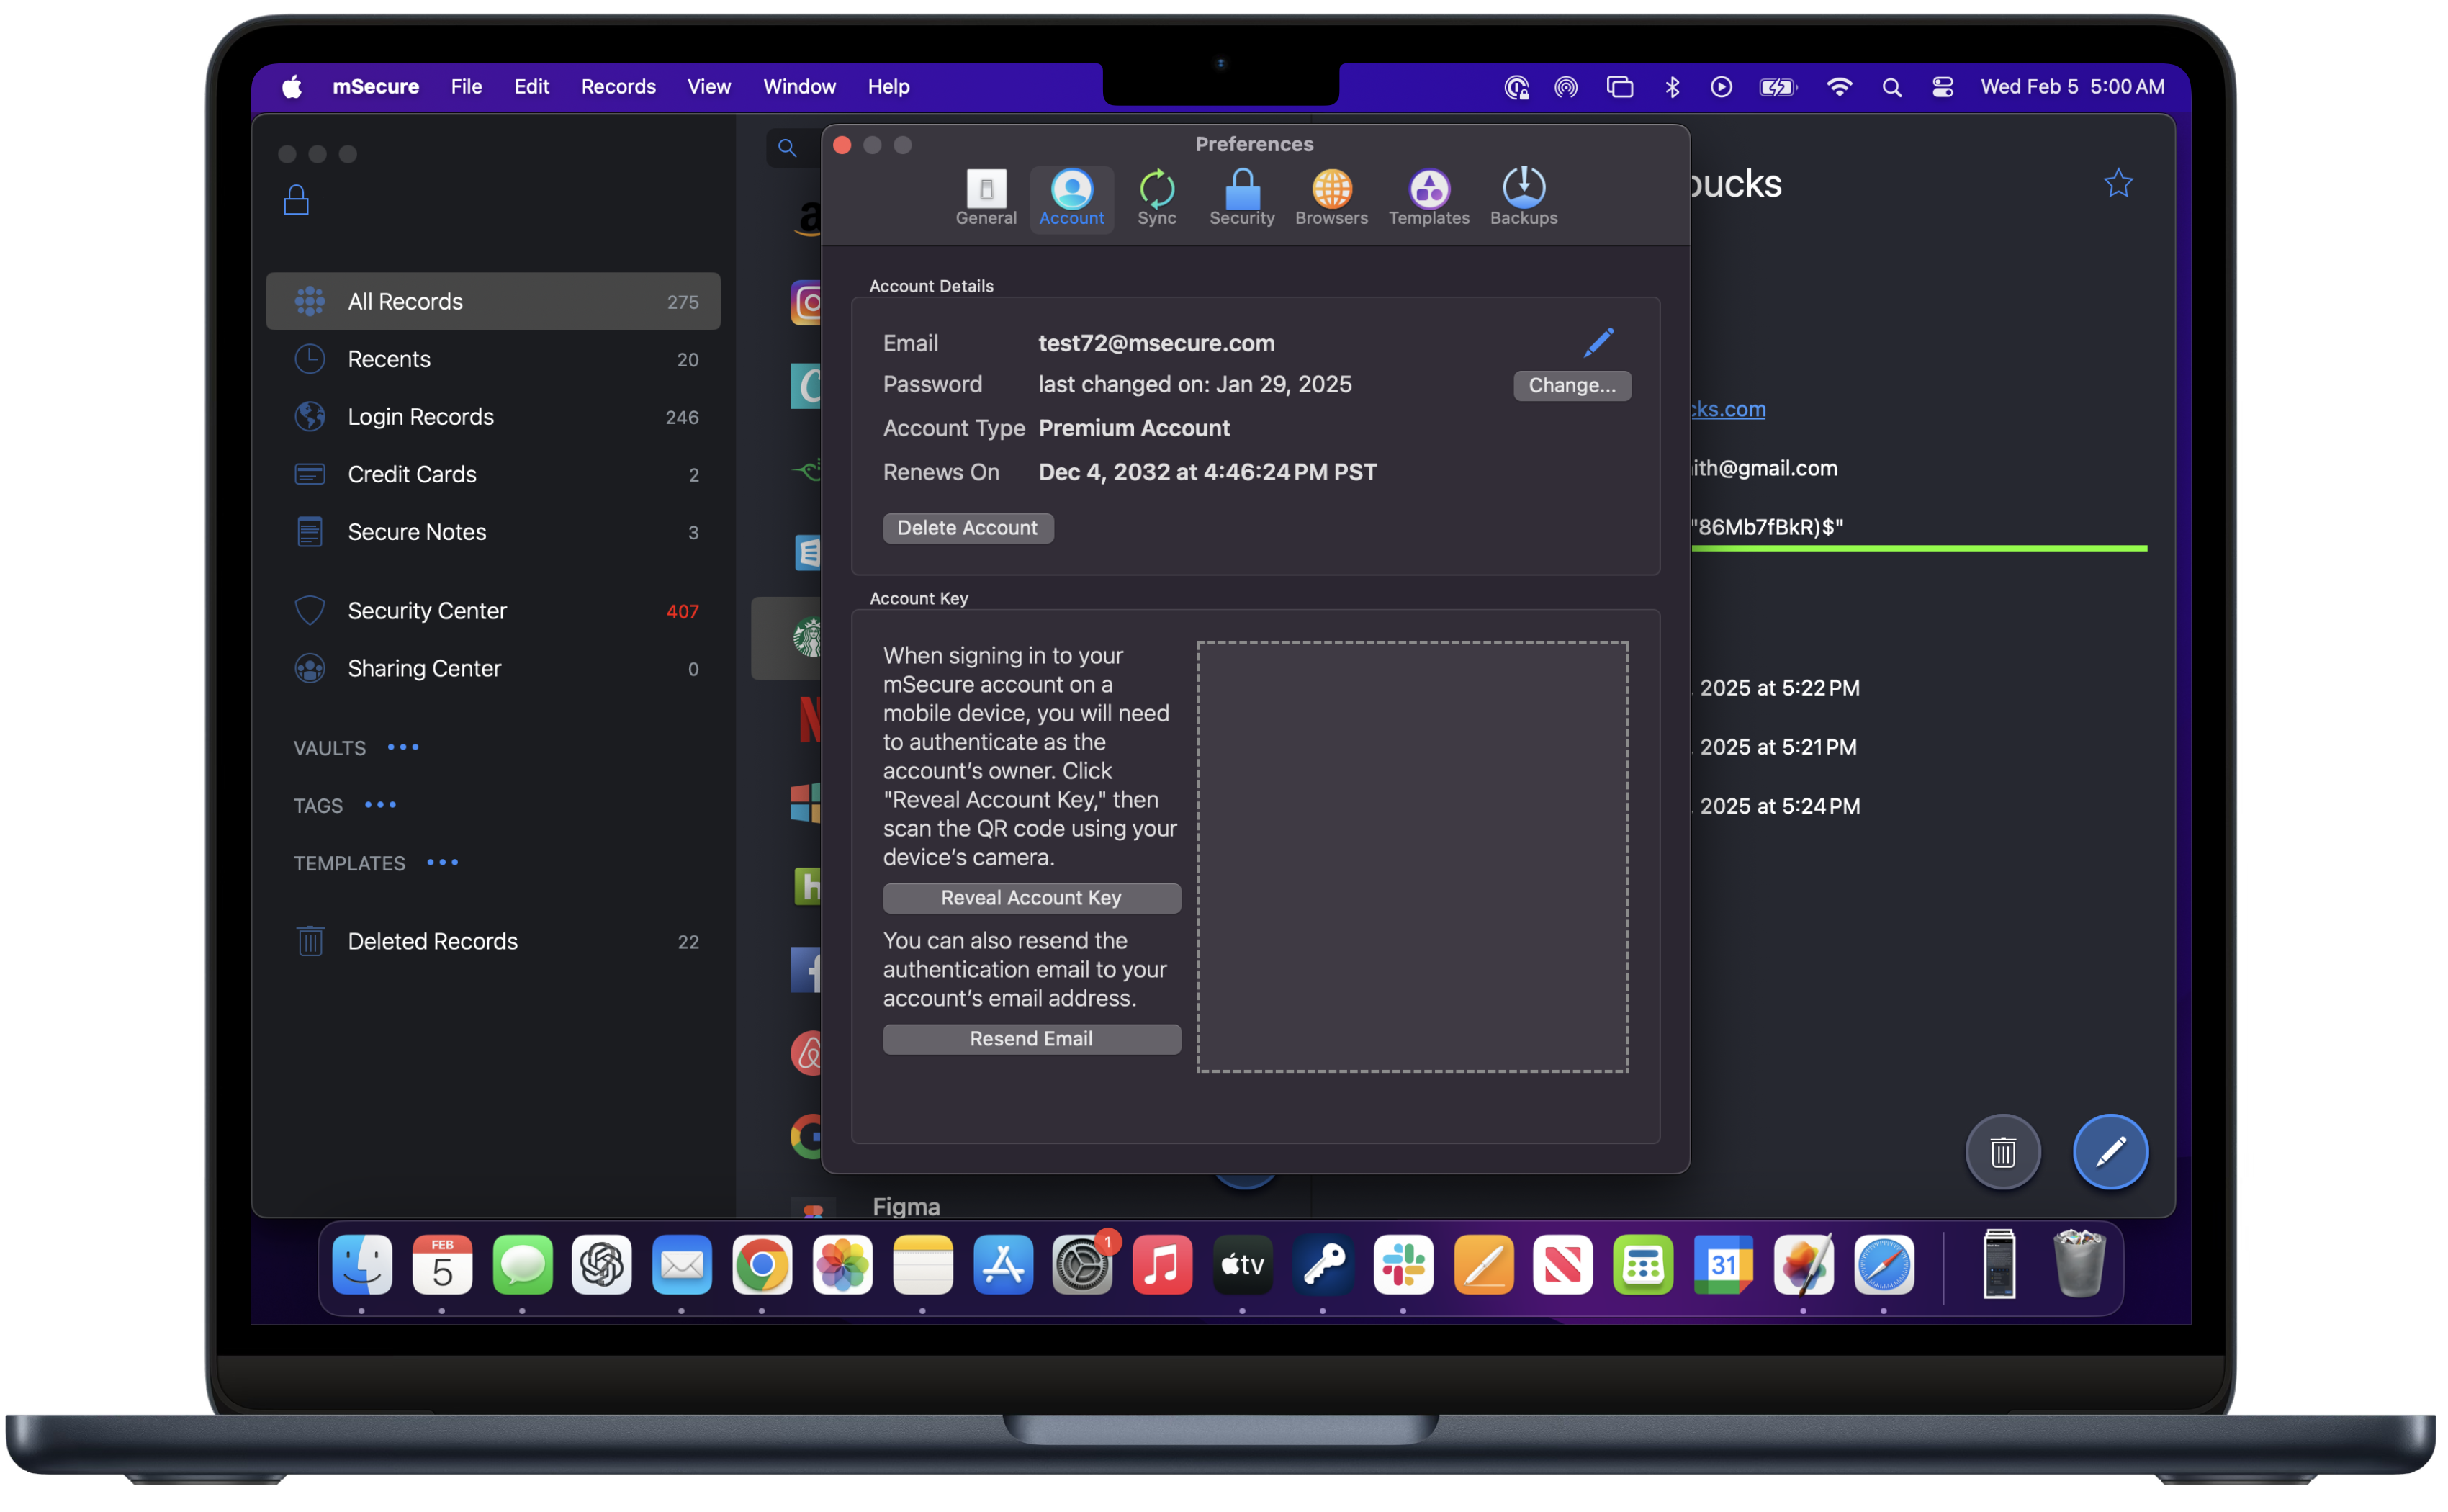Viewport: 2448px width, 1512px height.
Task: Open Control Center in the menu bar
Action: (1942, 87)
